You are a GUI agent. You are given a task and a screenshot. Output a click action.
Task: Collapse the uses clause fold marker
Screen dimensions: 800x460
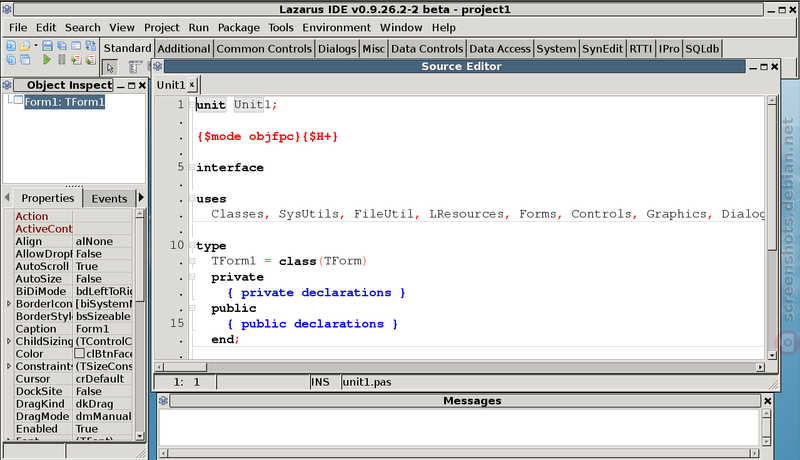point(192,198)
